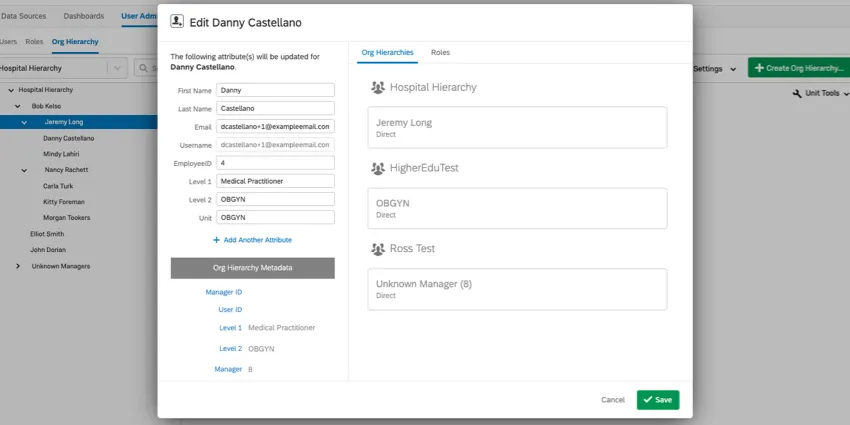
Task: Switch to the Roles tab in dialog
Action: (x=440, y=52)
